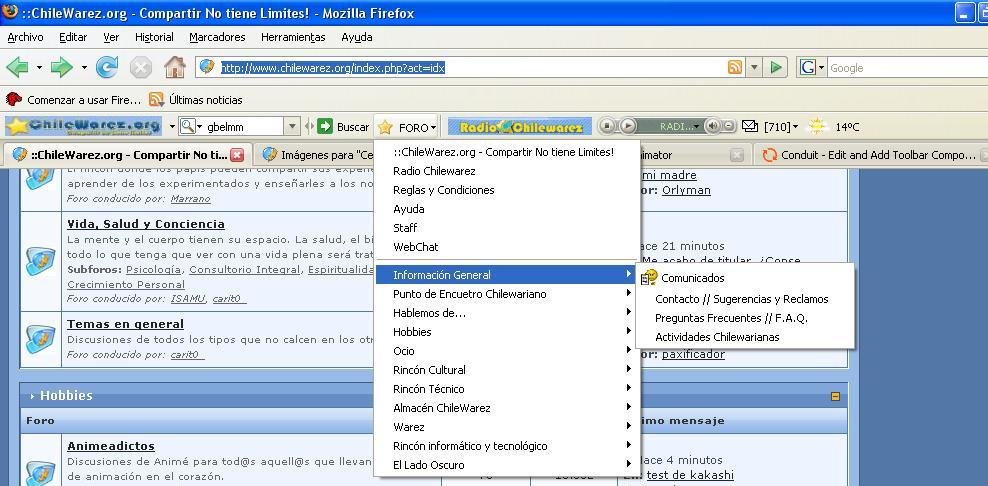
Task: Click the green Go arrow beside the address bar
Action: click(776, 67)
